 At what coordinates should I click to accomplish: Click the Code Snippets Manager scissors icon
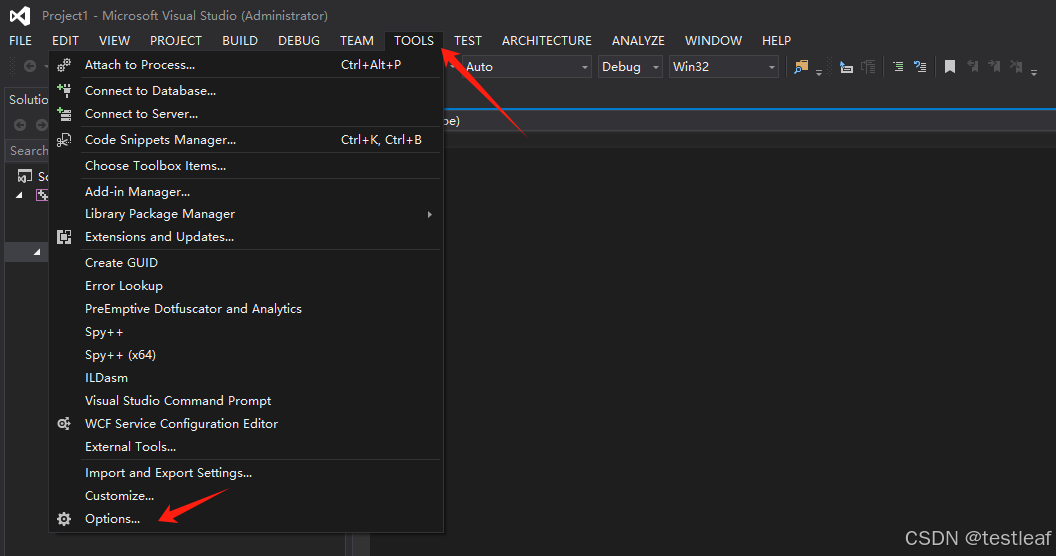[64, 140]
